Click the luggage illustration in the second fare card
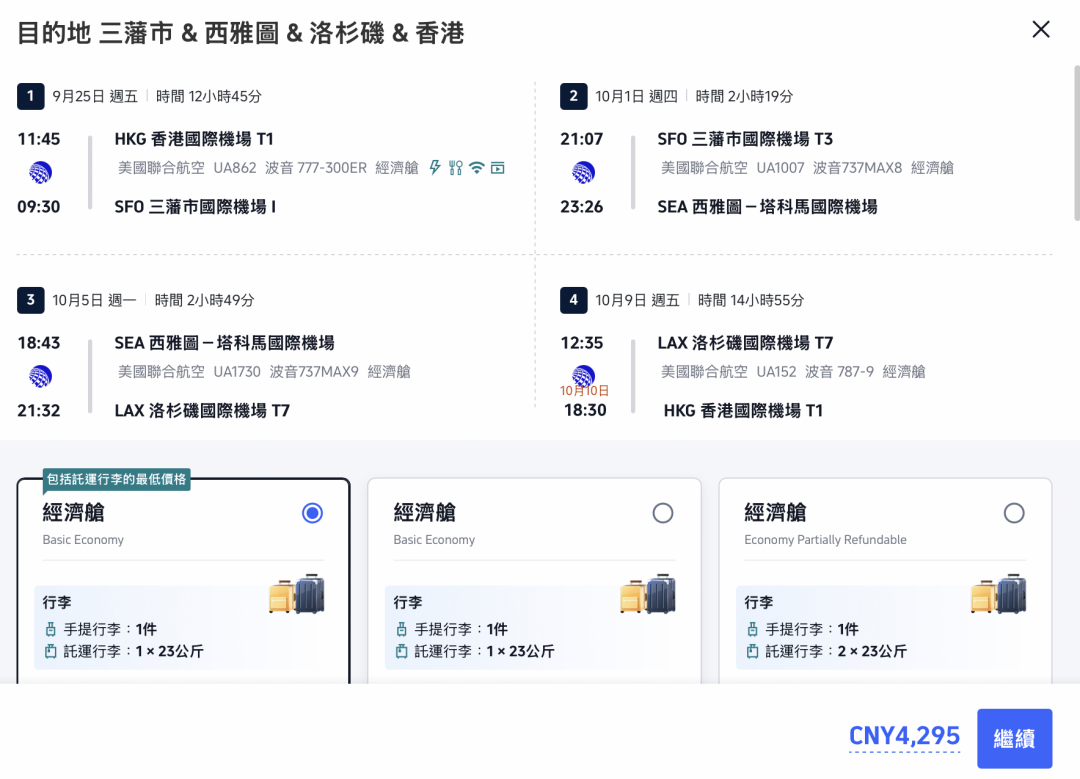Image resolution: width=1080 pixels, height=779 pixels. point(647,594)
